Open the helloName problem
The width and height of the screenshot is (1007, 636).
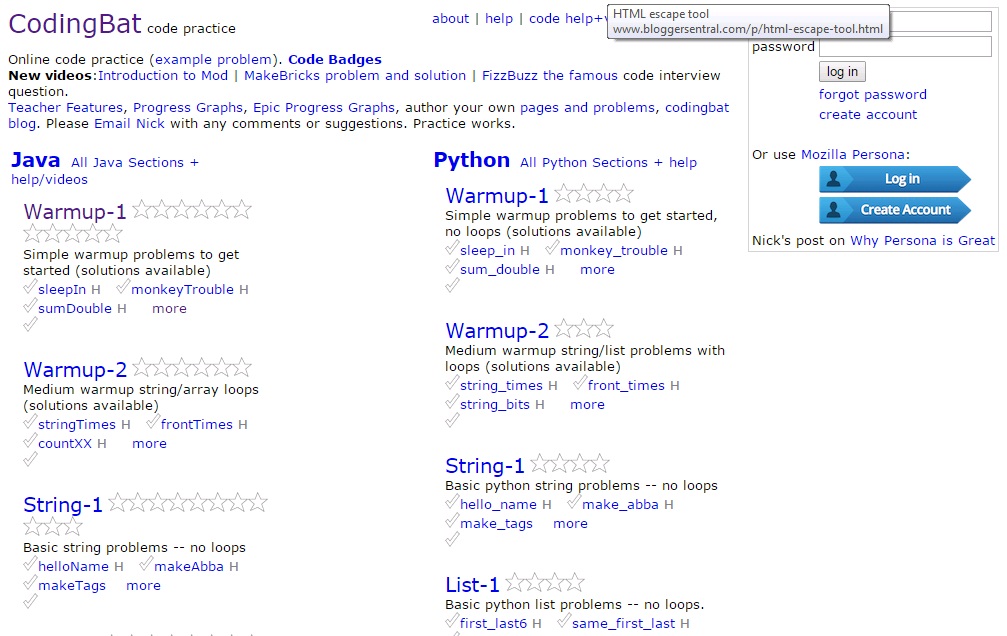[x=73, y=567]
